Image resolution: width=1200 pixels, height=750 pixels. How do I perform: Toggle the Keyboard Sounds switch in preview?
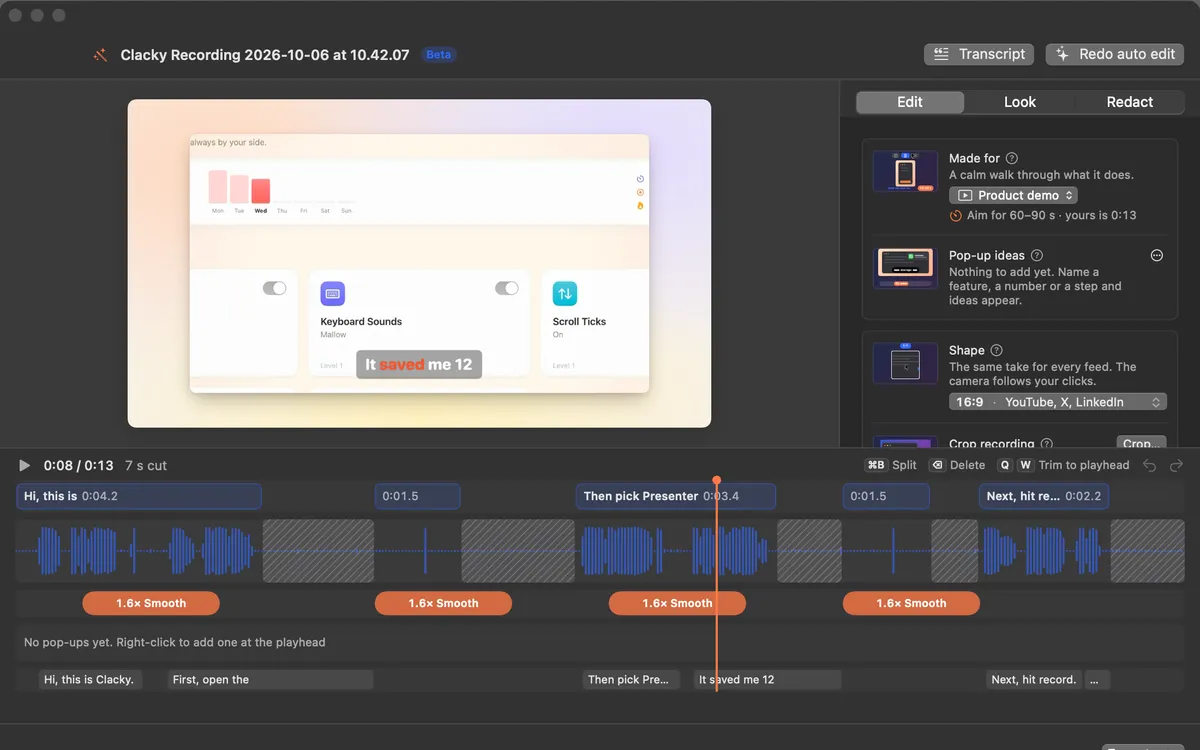pyautogui.click(x=507, y=288)
